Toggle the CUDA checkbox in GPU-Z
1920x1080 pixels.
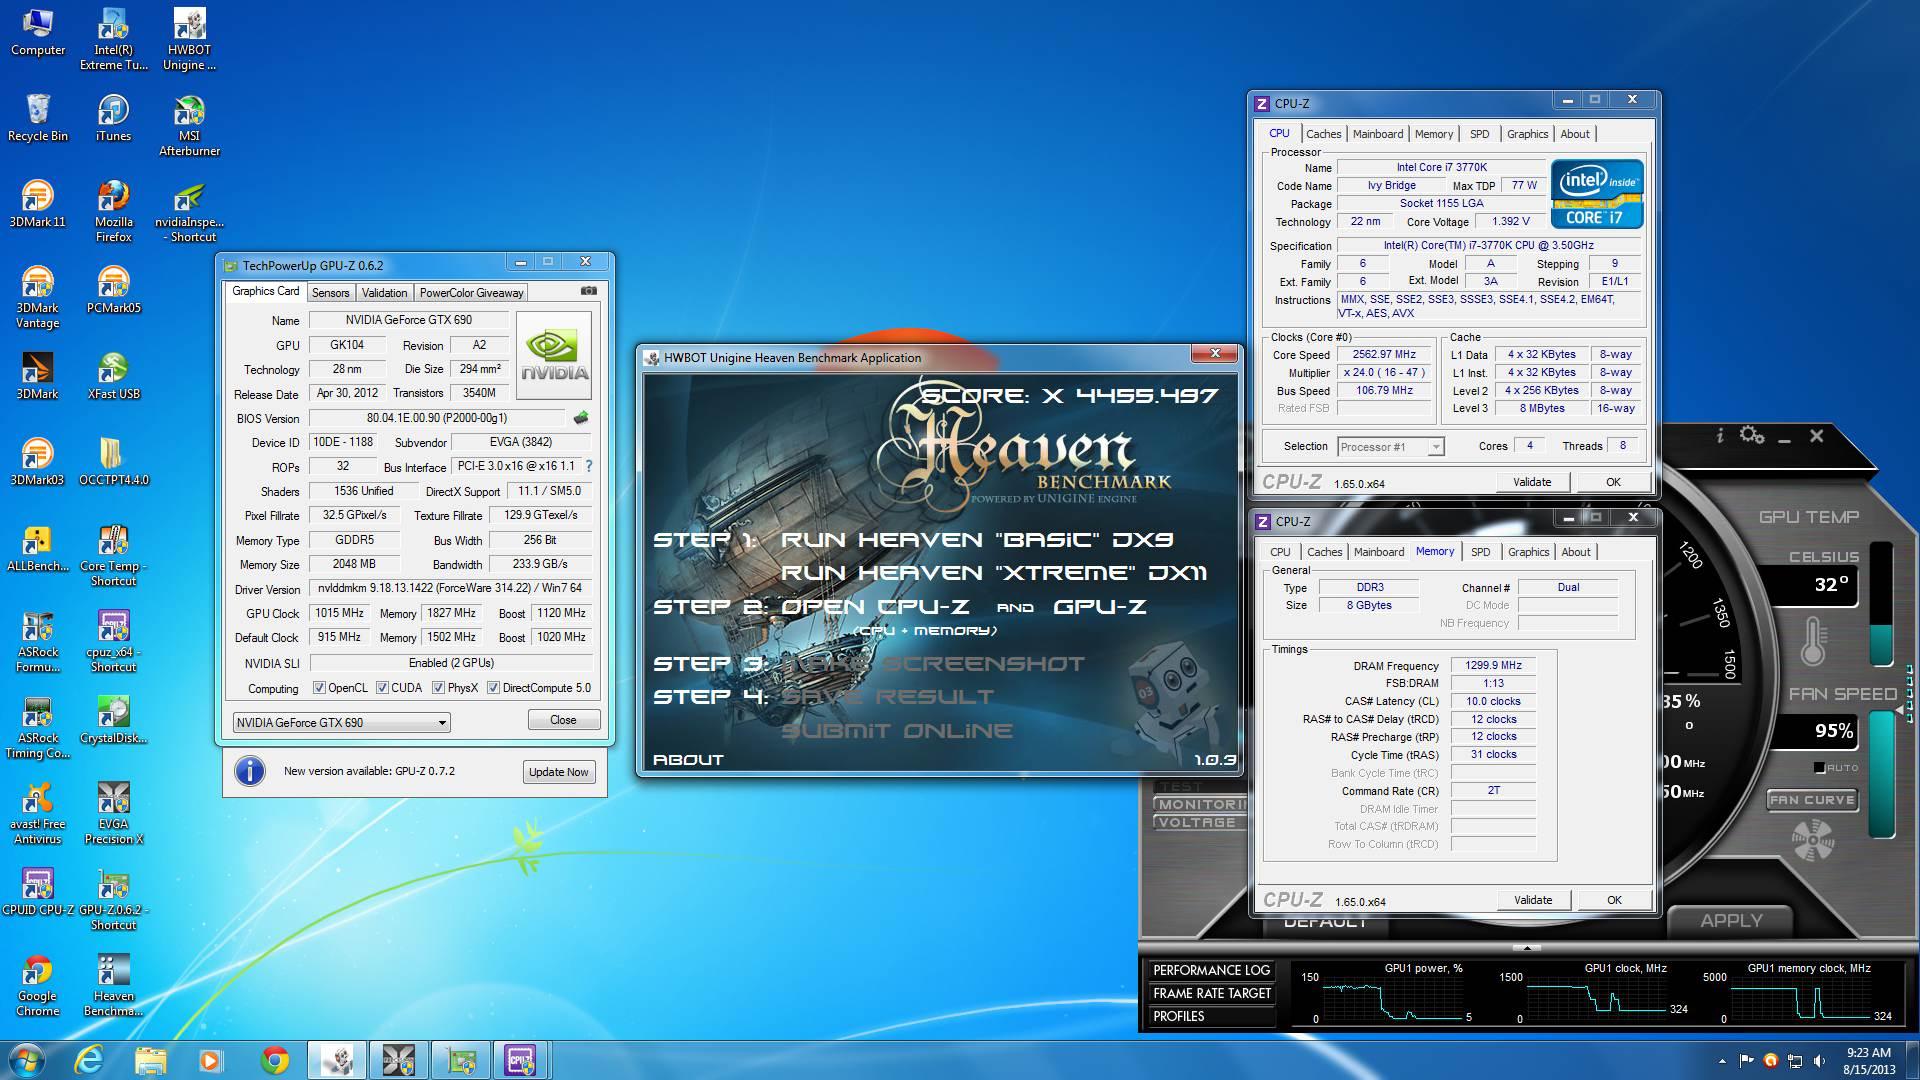[x=382, y=688]
